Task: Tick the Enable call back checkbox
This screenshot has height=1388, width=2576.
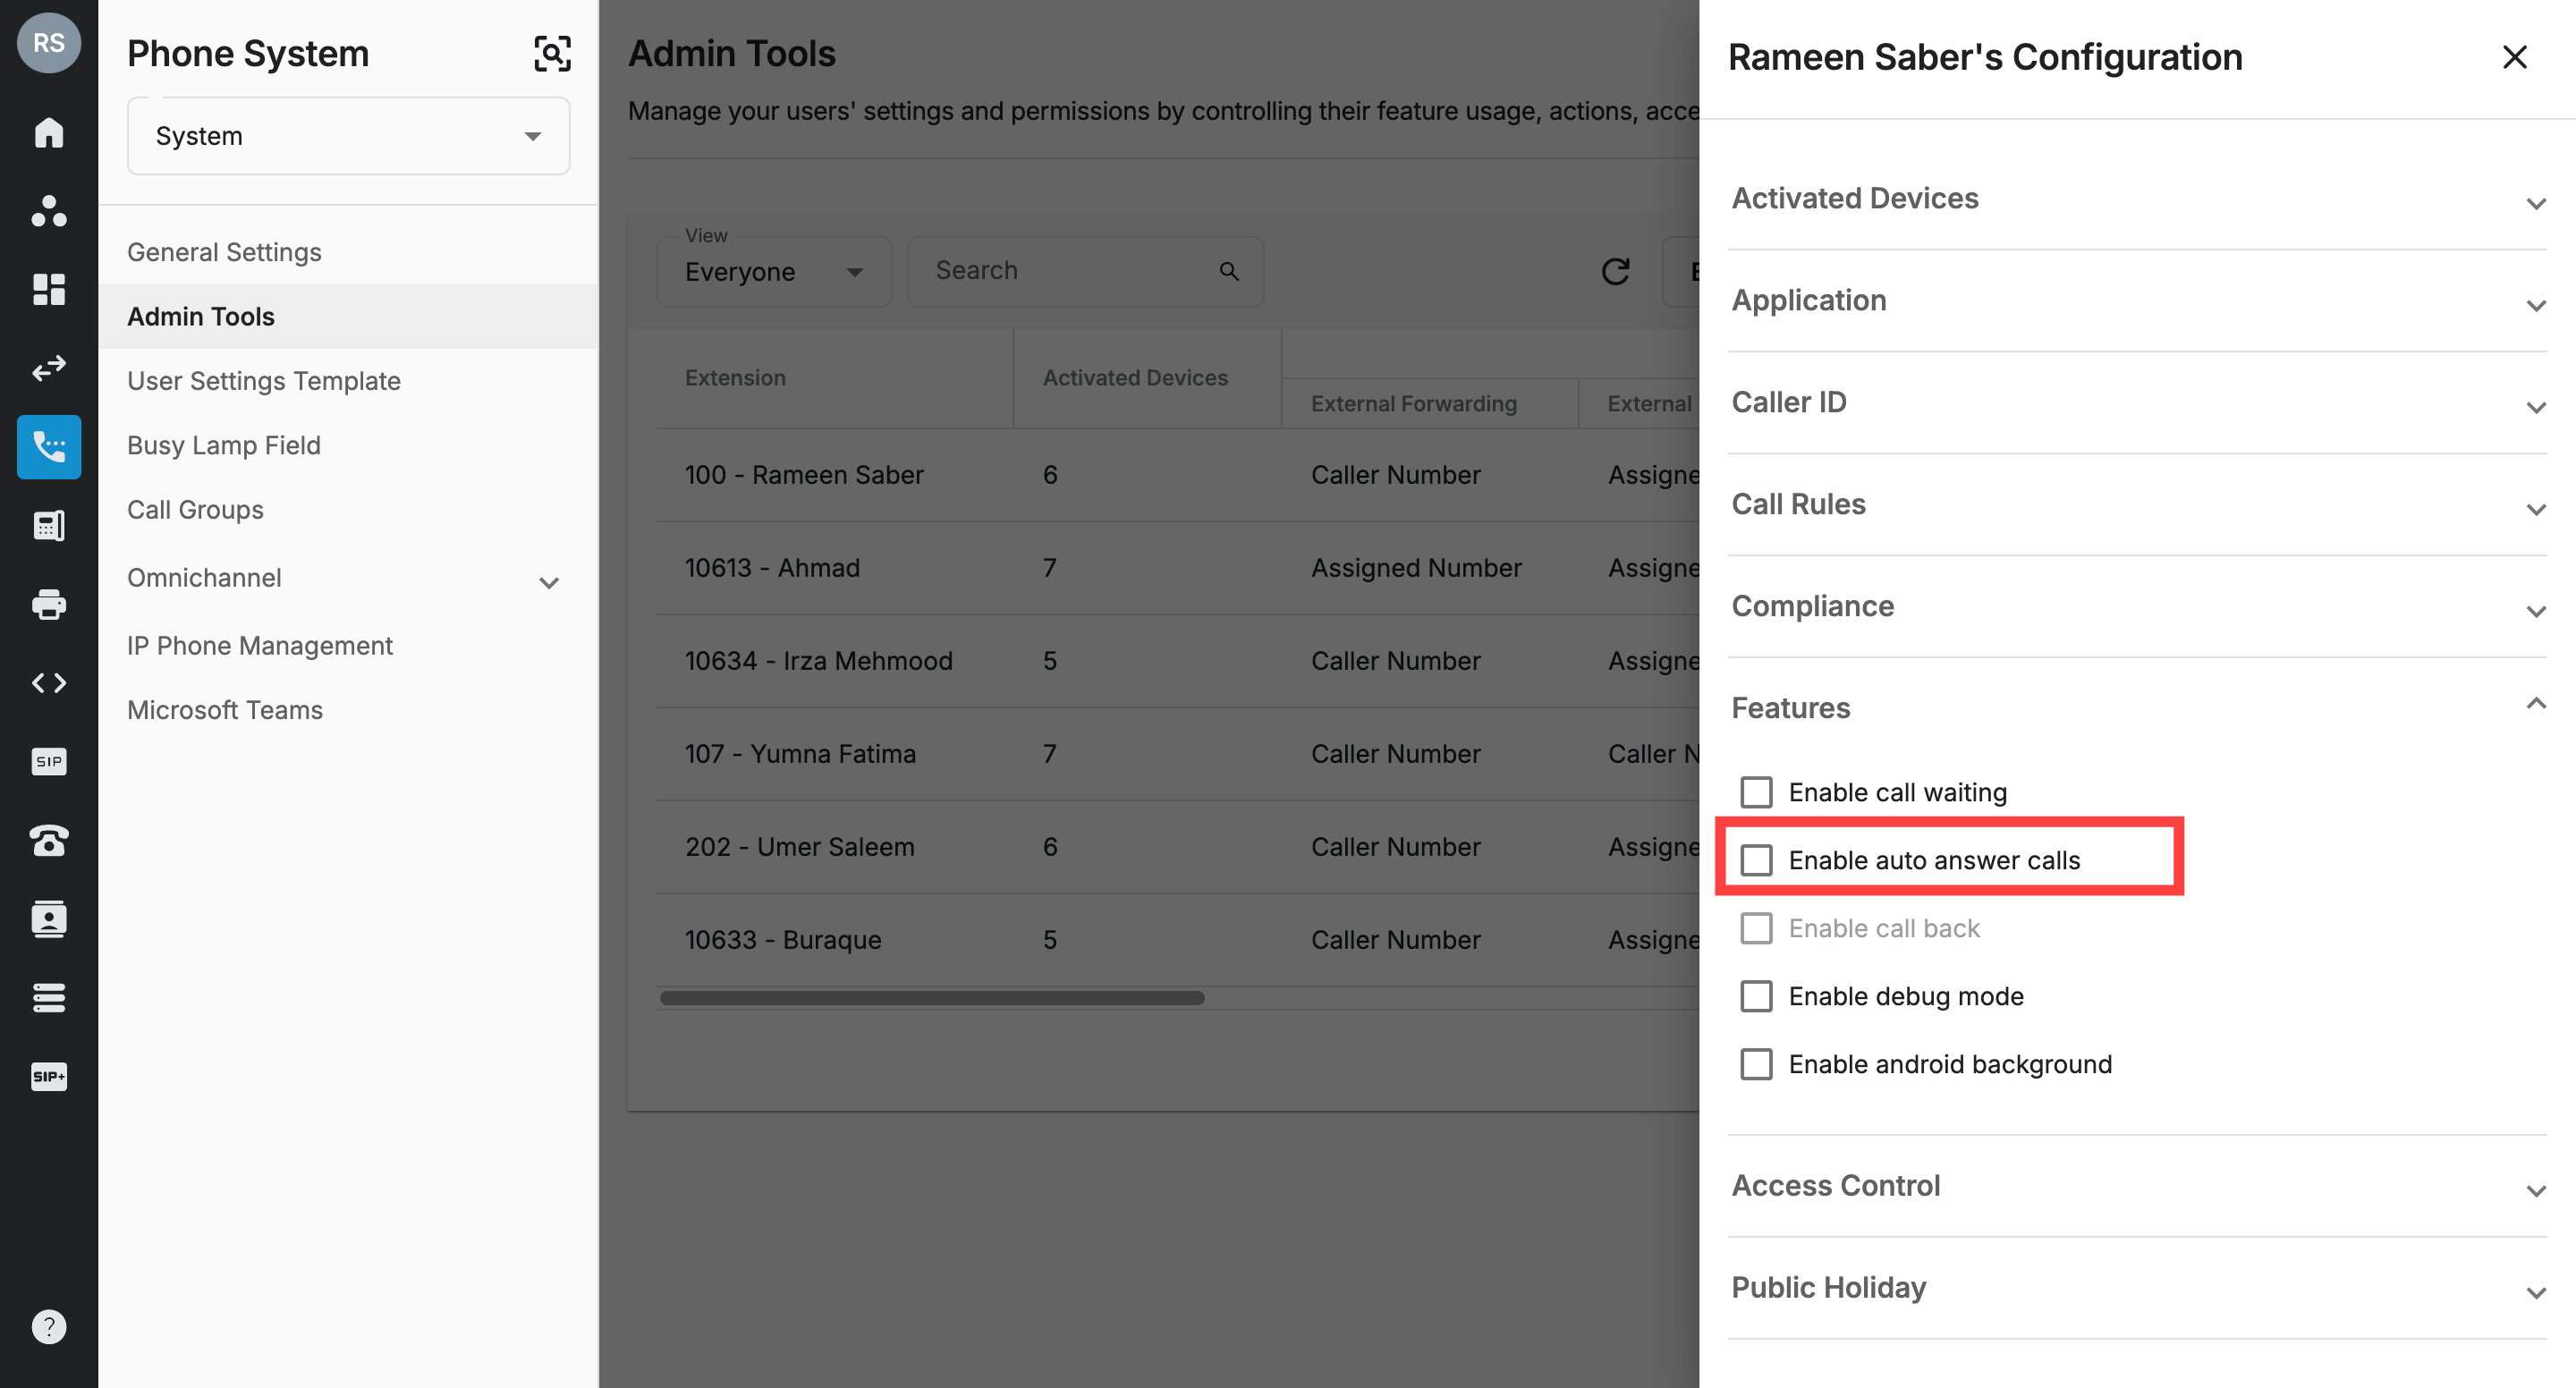Action: pos(1756,928)
